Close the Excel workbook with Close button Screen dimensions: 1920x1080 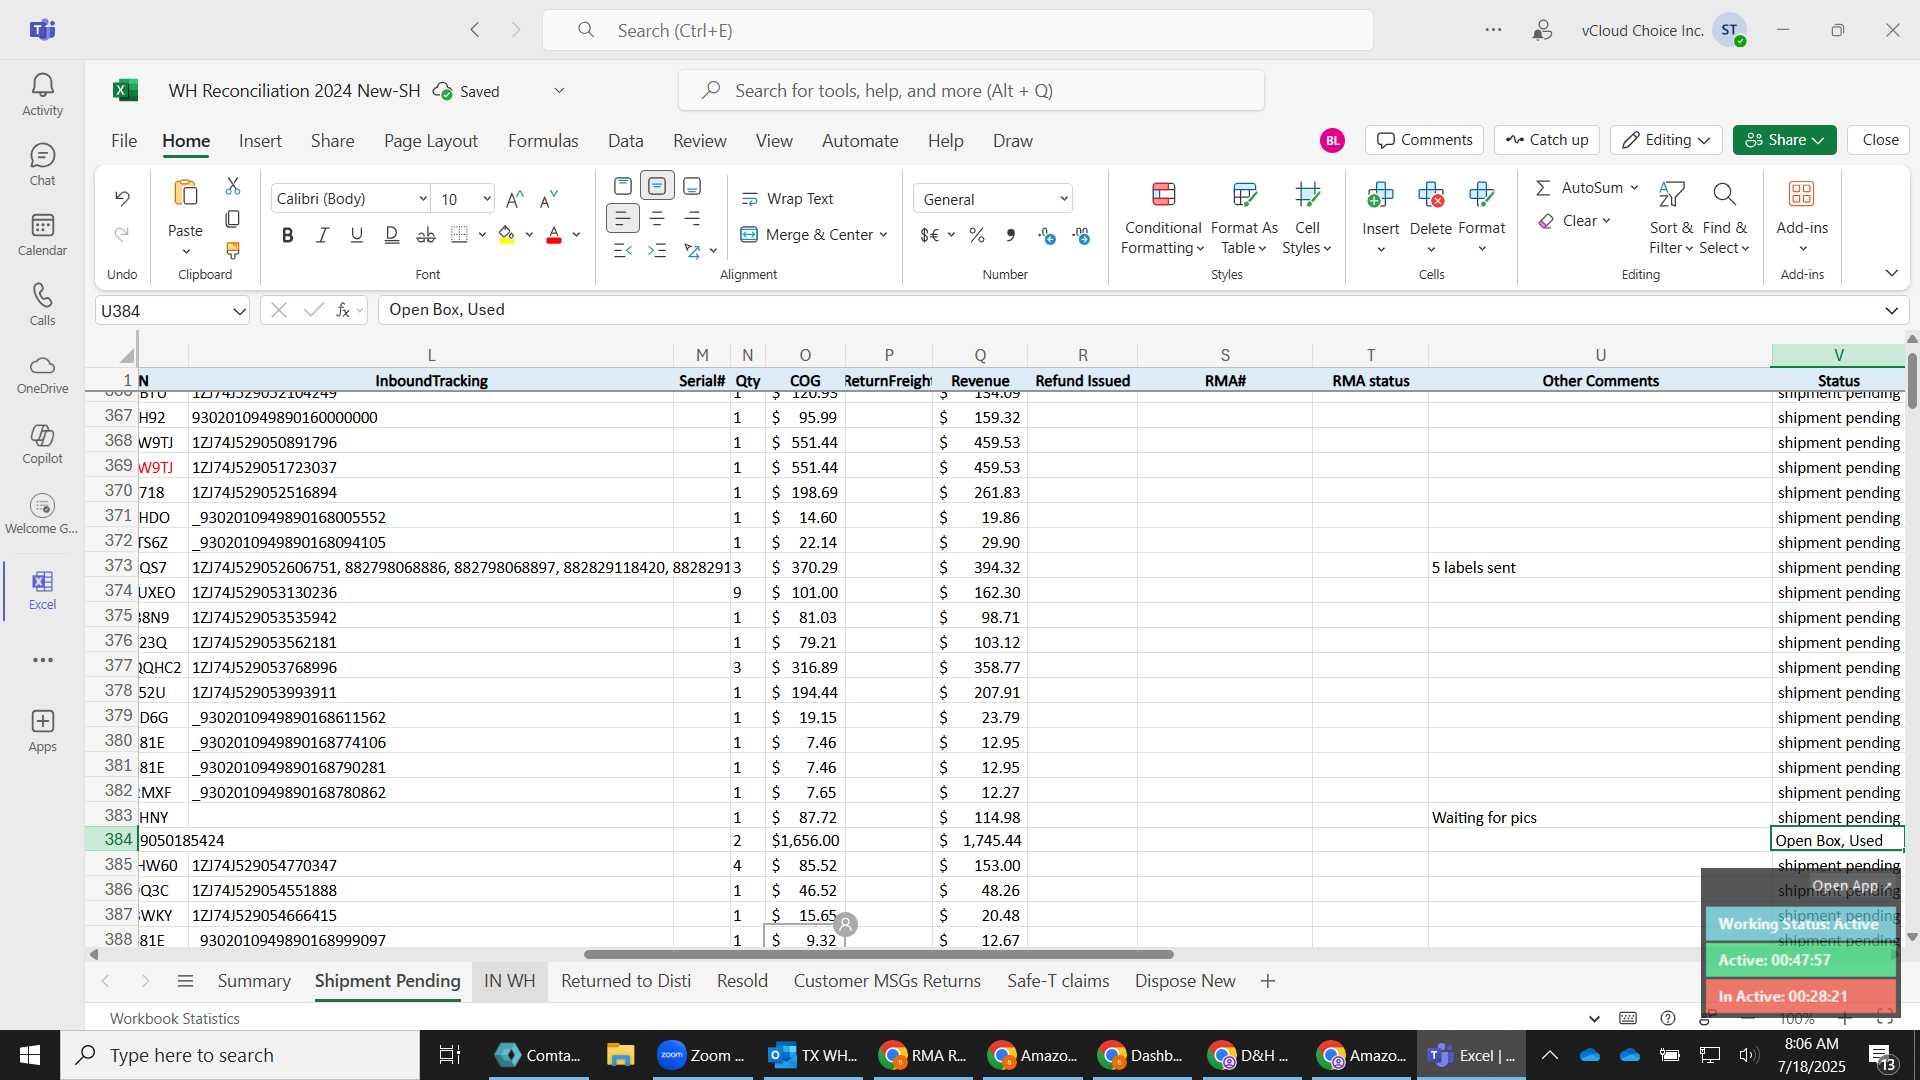coord(1880,140)
